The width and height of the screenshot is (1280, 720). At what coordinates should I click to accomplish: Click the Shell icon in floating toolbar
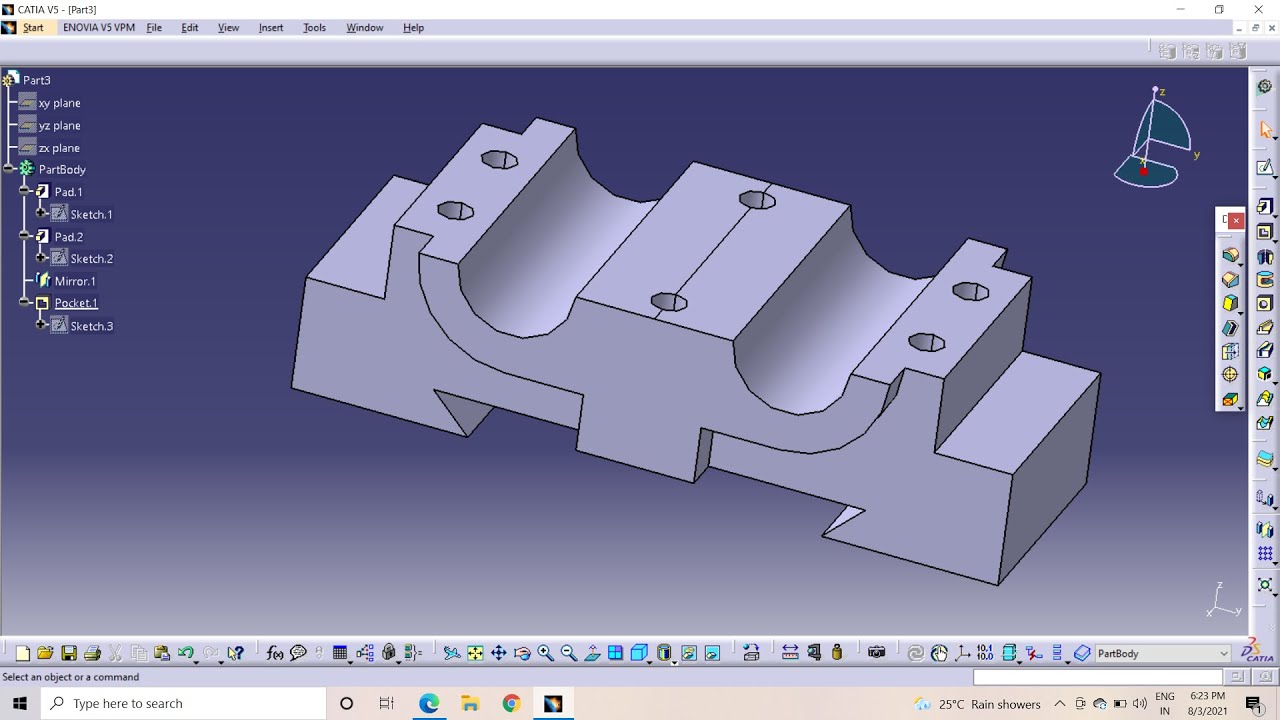coord(1230,327)
